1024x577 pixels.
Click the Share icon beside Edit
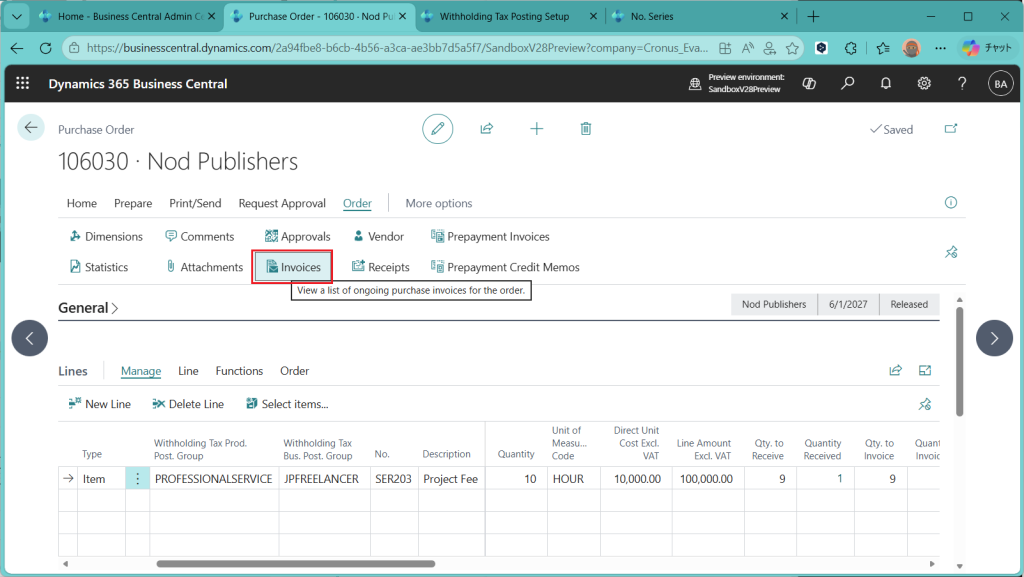coord(487,128)
